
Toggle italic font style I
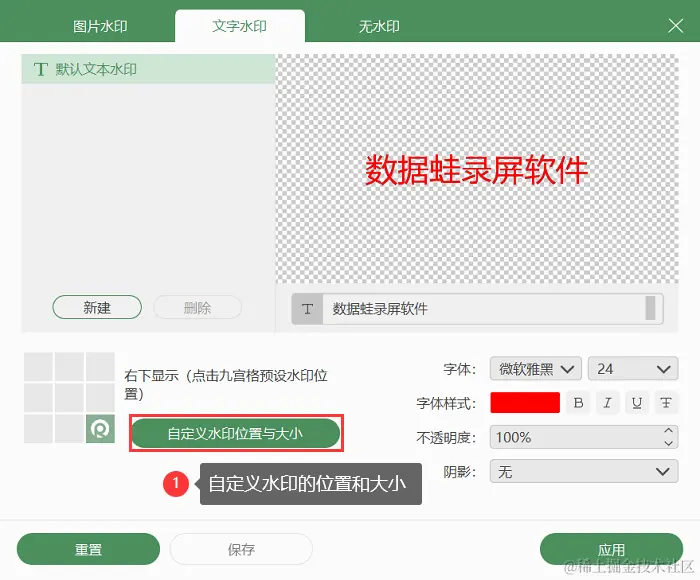(x=607, y=403)
